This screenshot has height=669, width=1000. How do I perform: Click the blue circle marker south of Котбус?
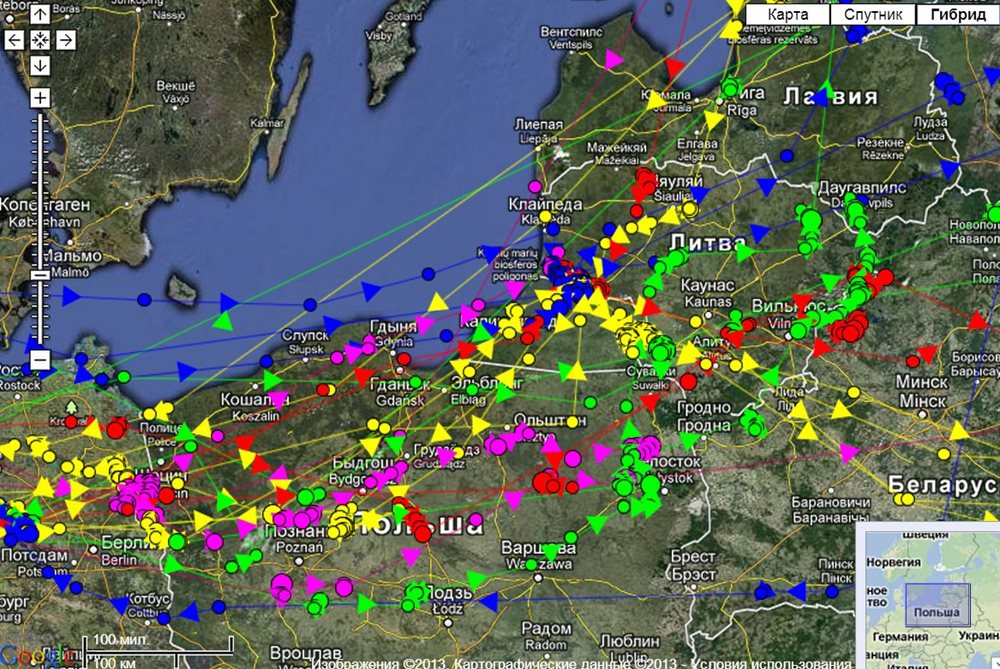click(163, 618)
